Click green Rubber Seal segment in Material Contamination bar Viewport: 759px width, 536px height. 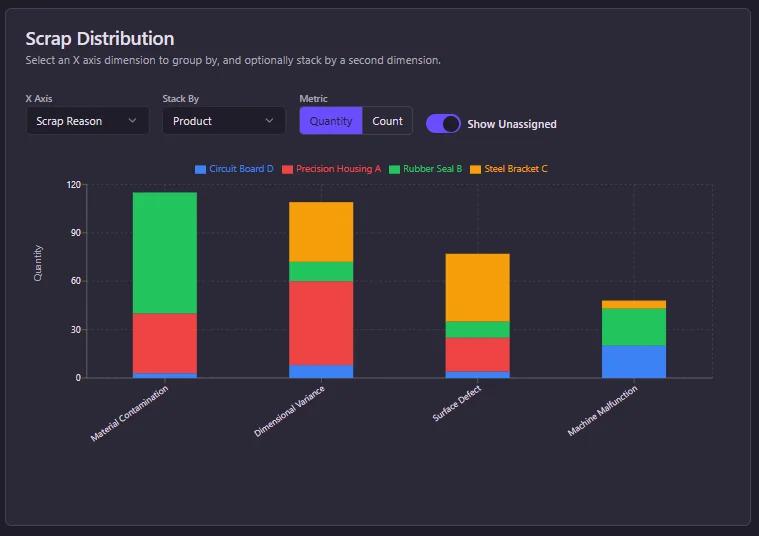point(165,253)
